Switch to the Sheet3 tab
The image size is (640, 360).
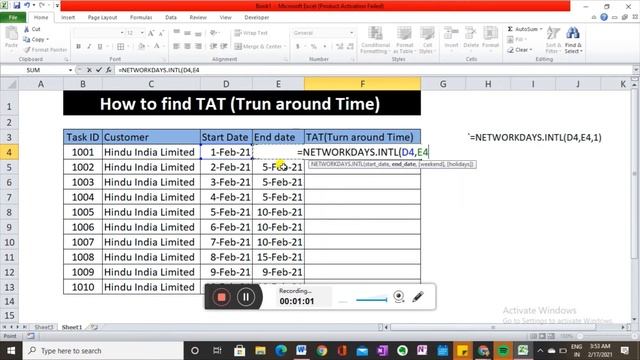(44, 327)
